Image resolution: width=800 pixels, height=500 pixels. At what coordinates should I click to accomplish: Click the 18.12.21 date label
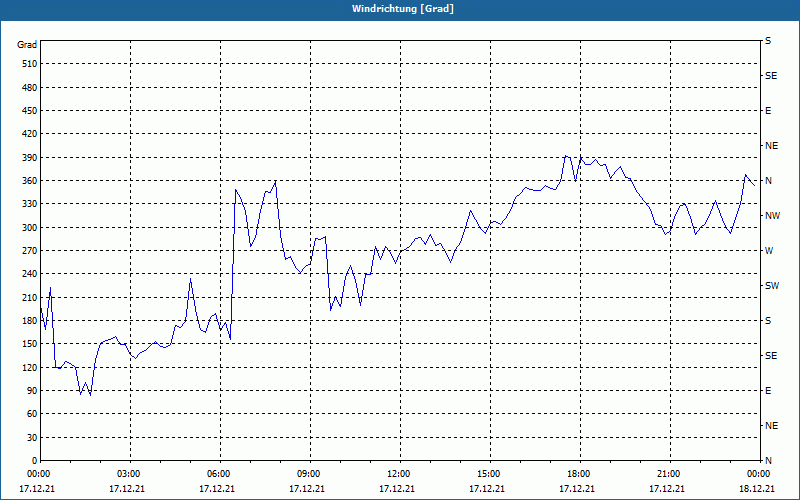click(x=759, y=488)
